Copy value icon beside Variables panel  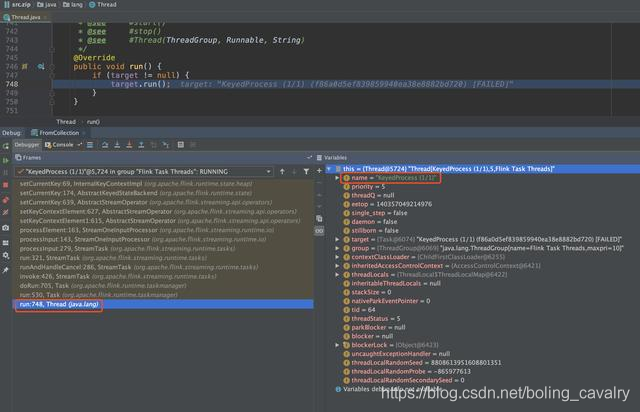pyautogui.click(x=319, y=218)
